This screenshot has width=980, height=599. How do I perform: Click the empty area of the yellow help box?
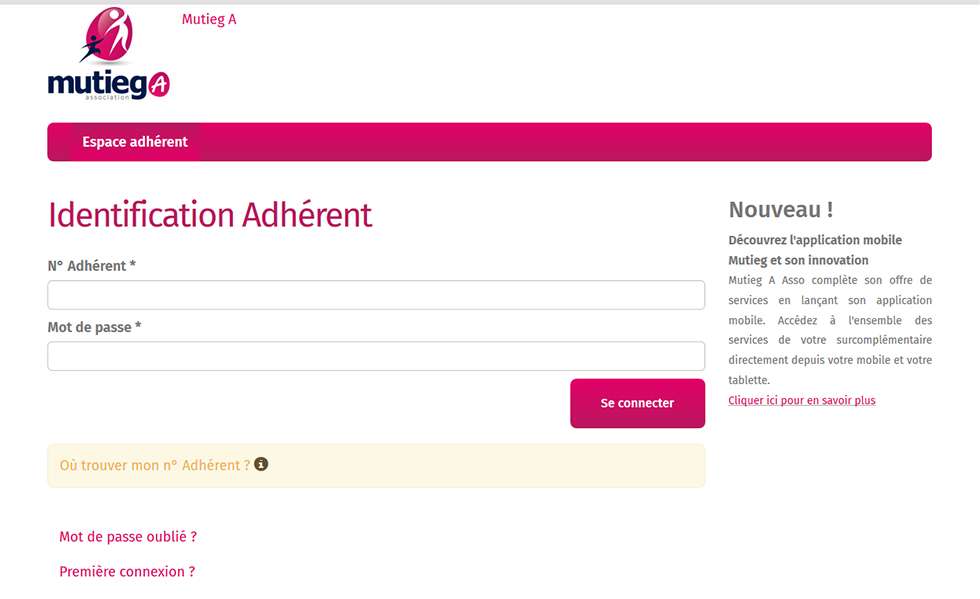click(488, 466)
